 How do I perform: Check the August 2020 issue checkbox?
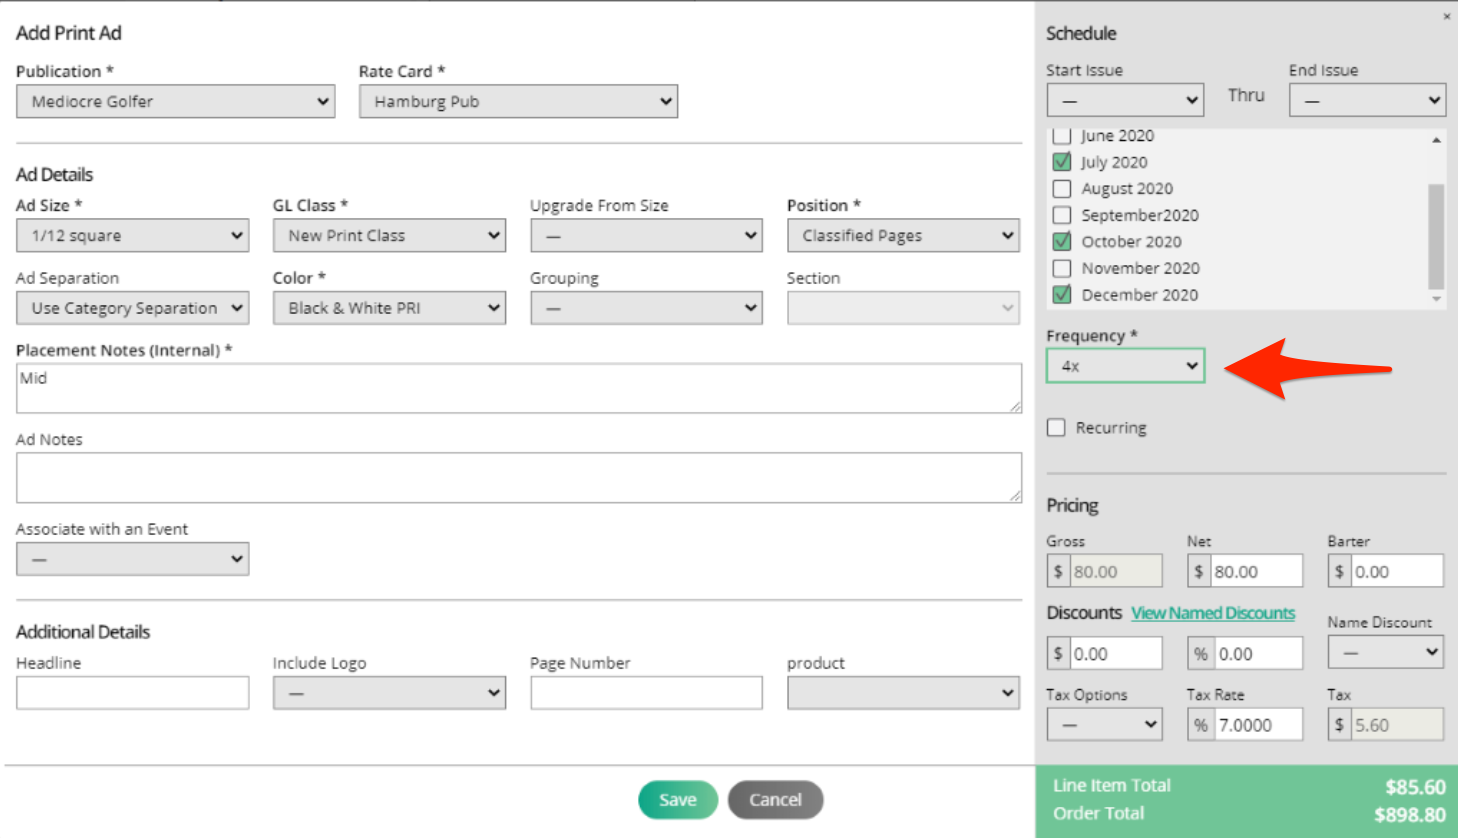pyautogui.click(x=1062, y=188)
